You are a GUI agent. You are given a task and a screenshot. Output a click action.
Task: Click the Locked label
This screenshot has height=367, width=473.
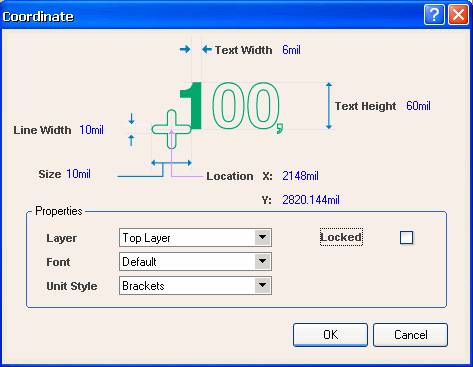341,237
